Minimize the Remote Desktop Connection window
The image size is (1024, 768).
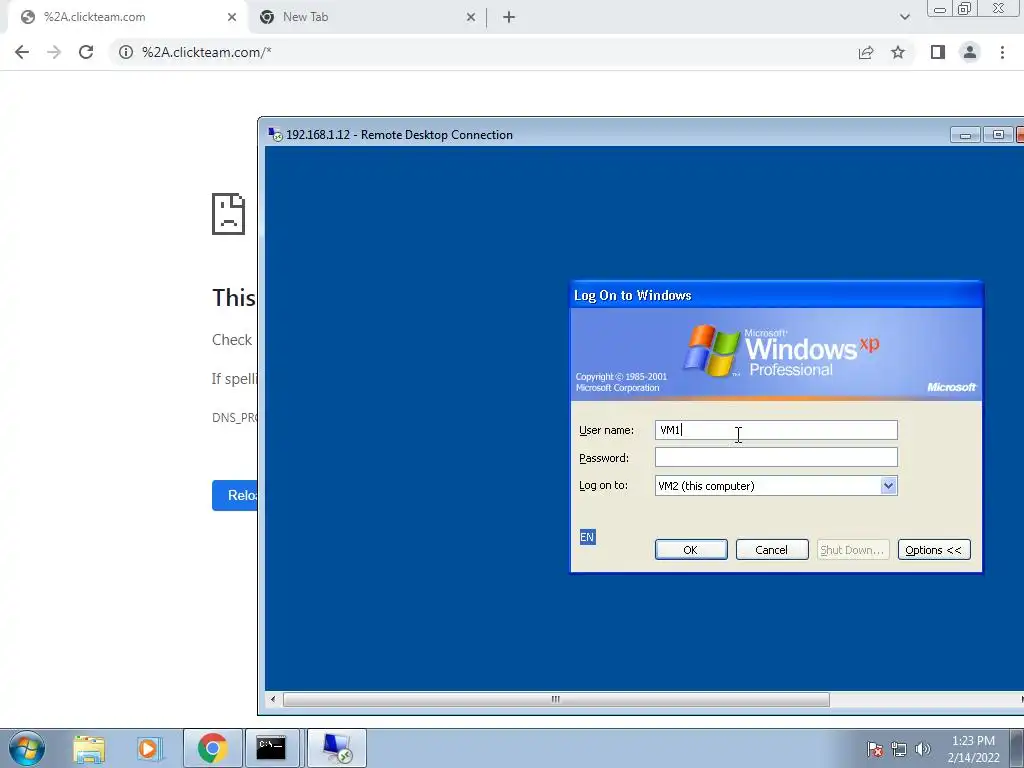pyautogui.click(x=965, y=135)
